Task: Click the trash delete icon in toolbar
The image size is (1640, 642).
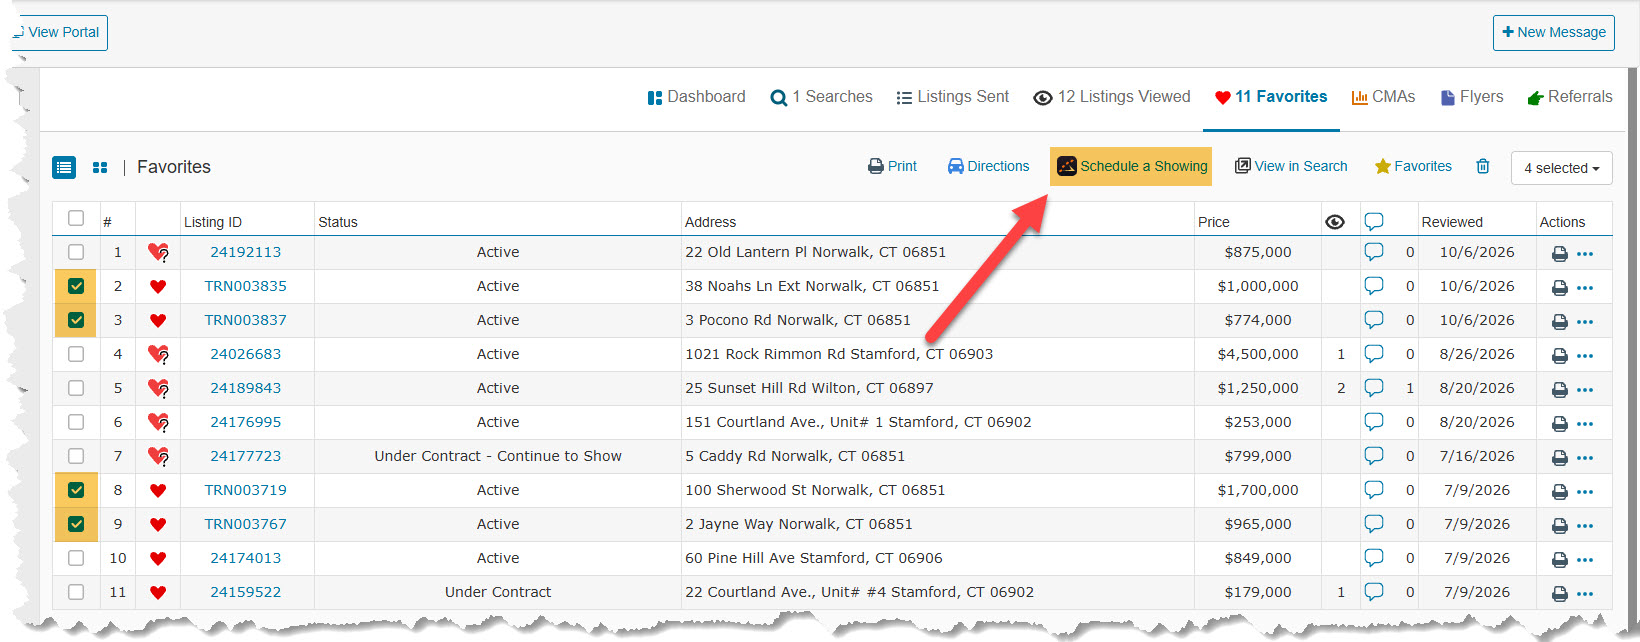Action: pos(1483,166)
